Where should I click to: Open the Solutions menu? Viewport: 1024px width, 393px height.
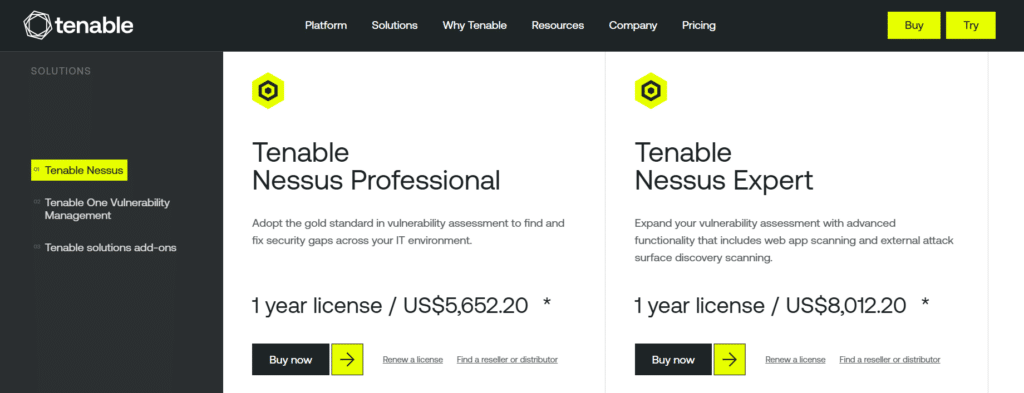pos(394,25)
